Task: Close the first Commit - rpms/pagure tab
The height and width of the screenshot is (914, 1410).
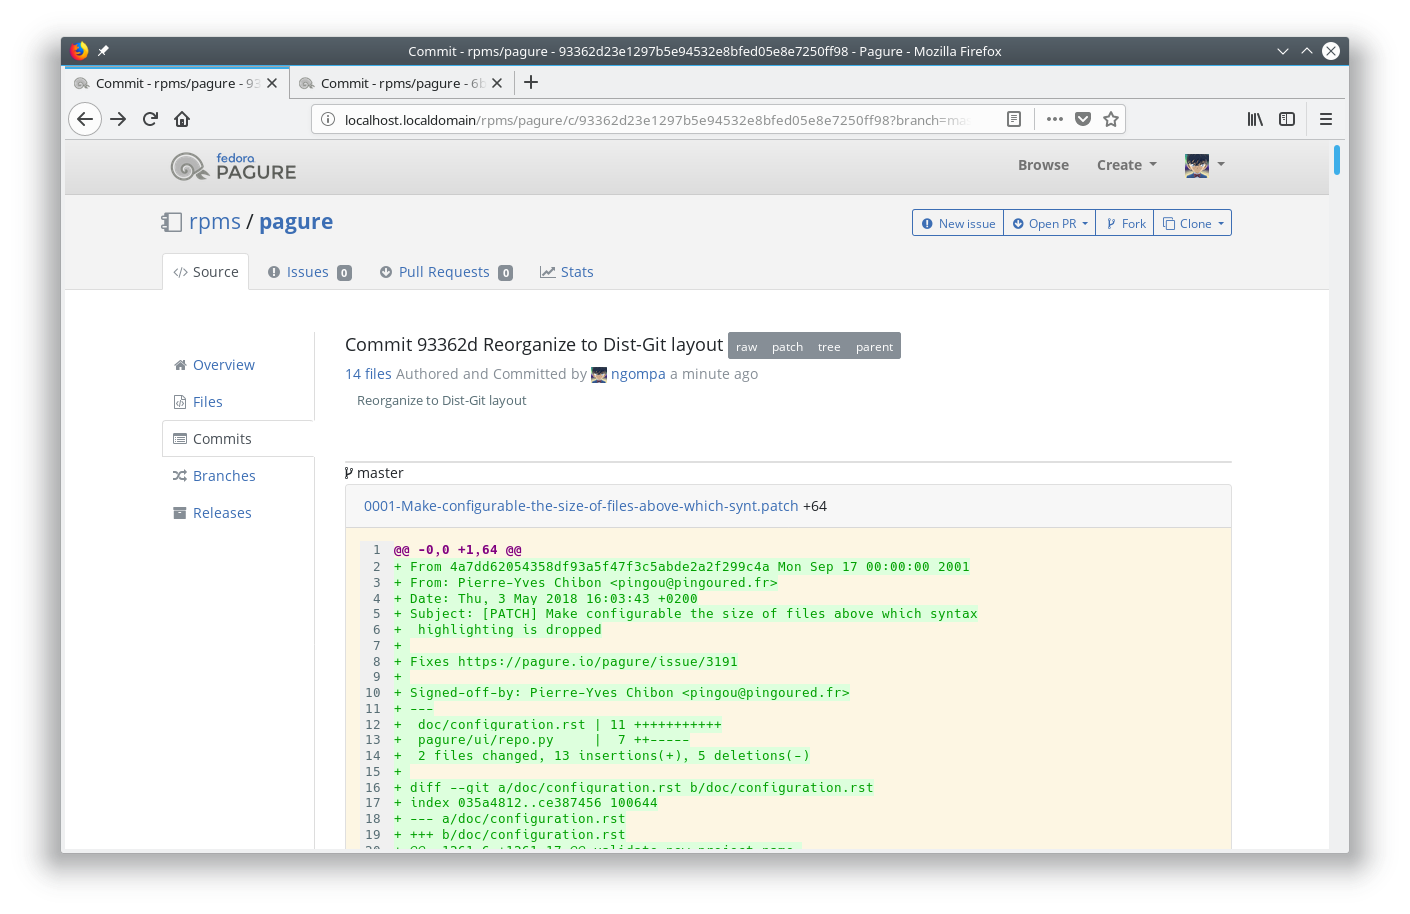Action: [272, 83]
